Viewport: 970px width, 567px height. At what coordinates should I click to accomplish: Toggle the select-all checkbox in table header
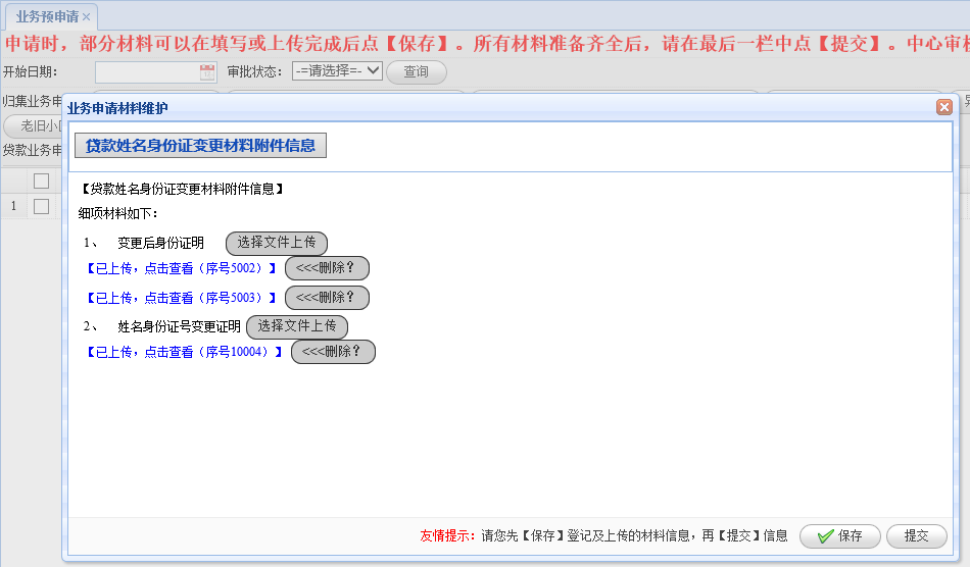pyautogui.click(x=41, y=181)
